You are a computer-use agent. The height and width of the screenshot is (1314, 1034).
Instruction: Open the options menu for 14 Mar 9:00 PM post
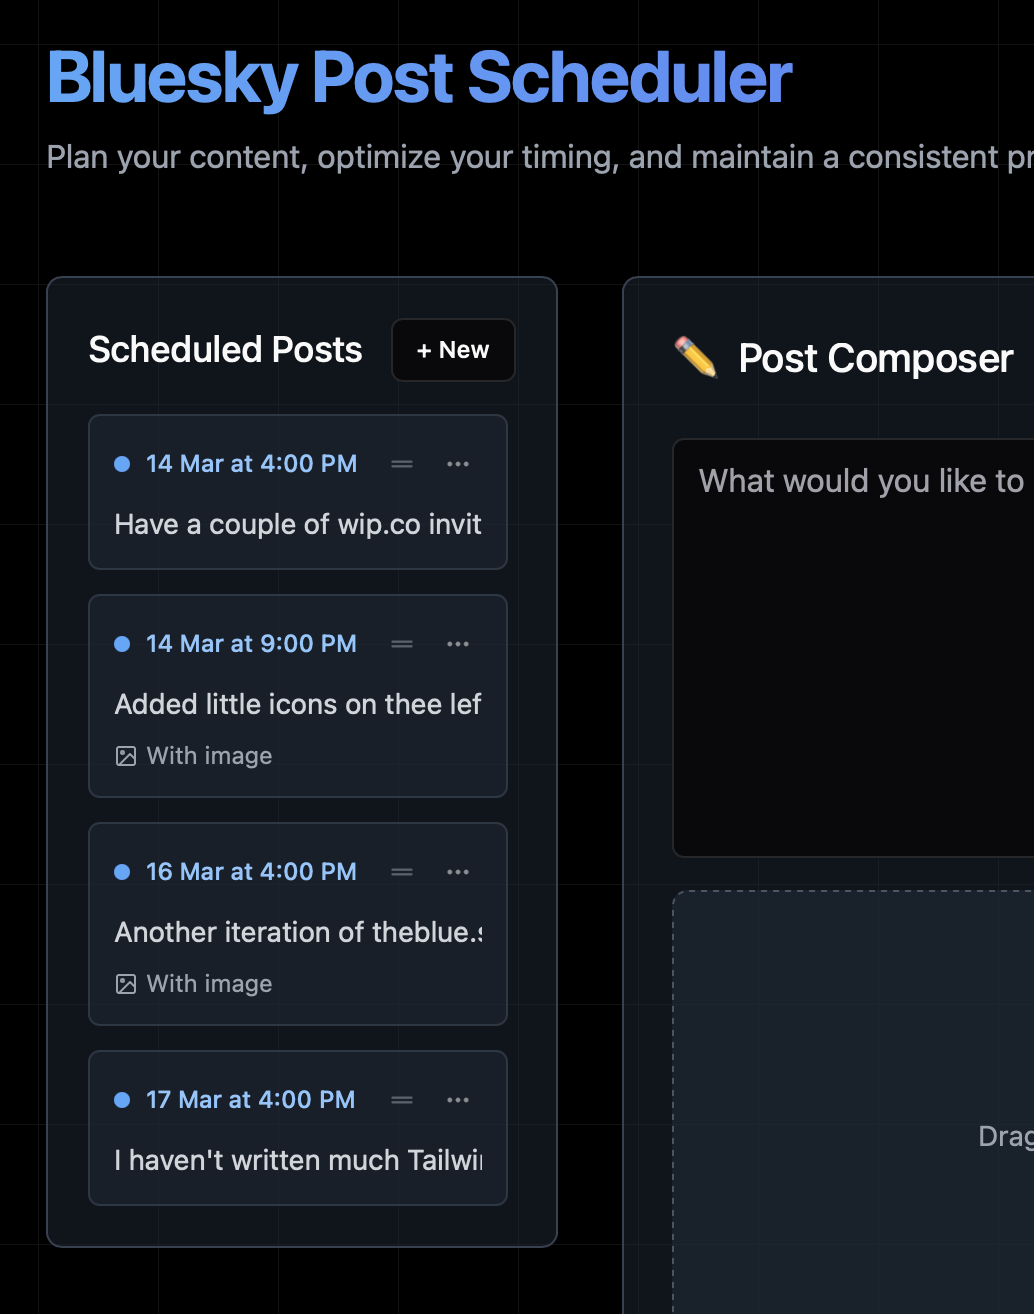pos(458,644)
